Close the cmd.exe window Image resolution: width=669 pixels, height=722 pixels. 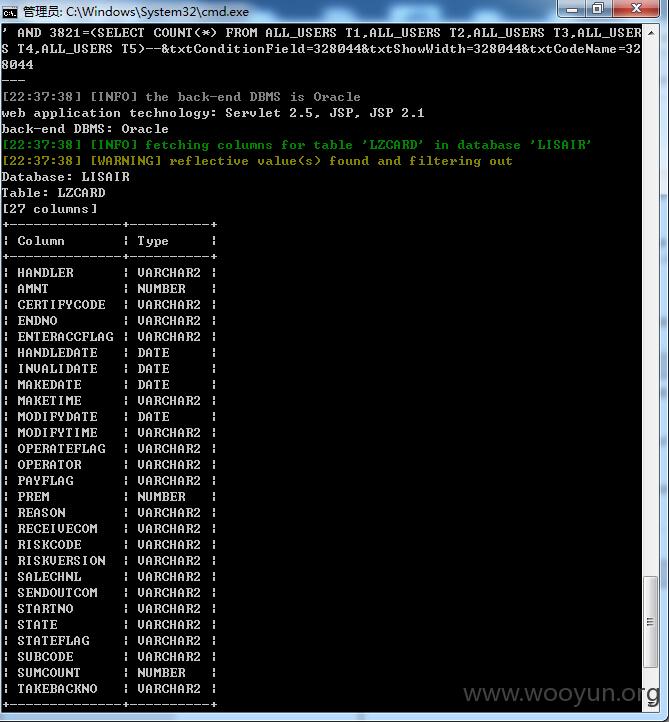point(637,9)
